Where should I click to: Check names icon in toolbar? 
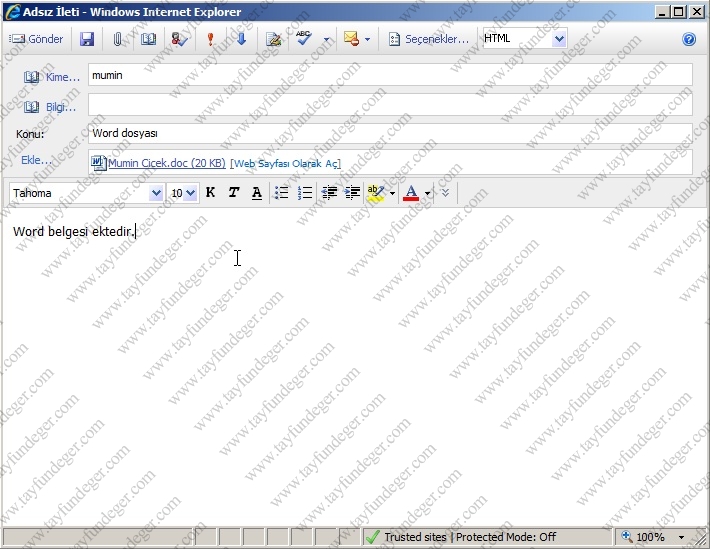pos(179,39)
